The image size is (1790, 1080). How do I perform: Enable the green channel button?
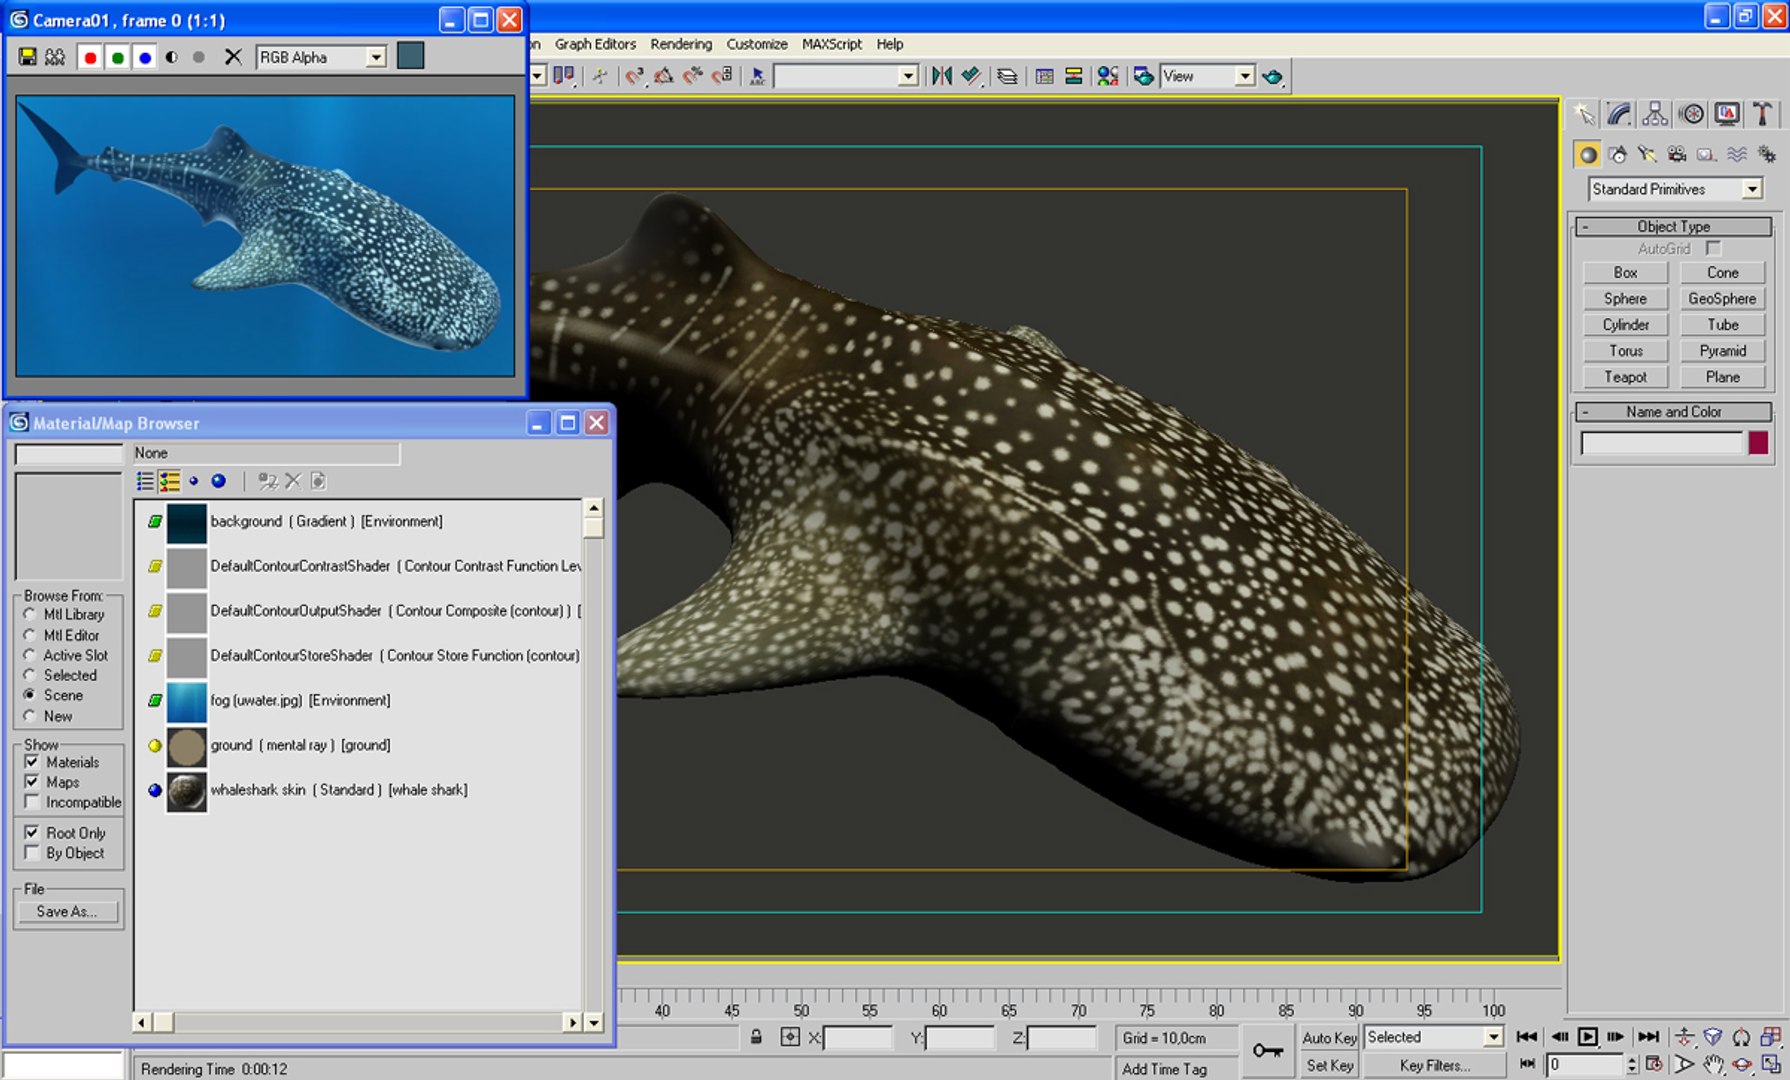(118, 57)
